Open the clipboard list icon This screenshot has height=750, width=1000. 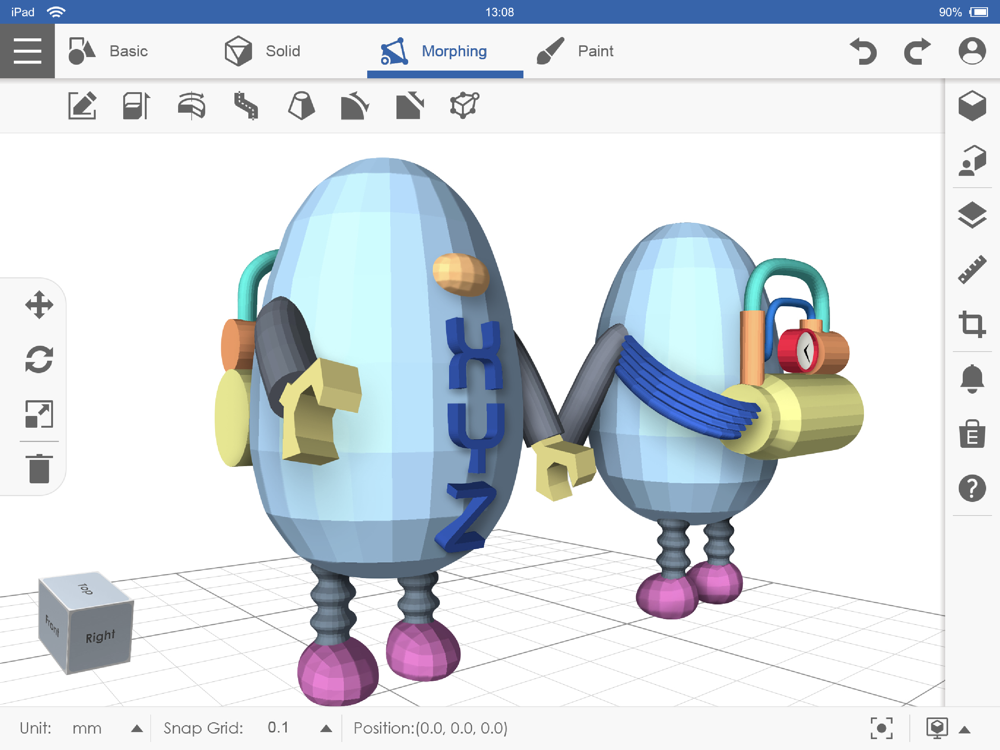point(972,434)
